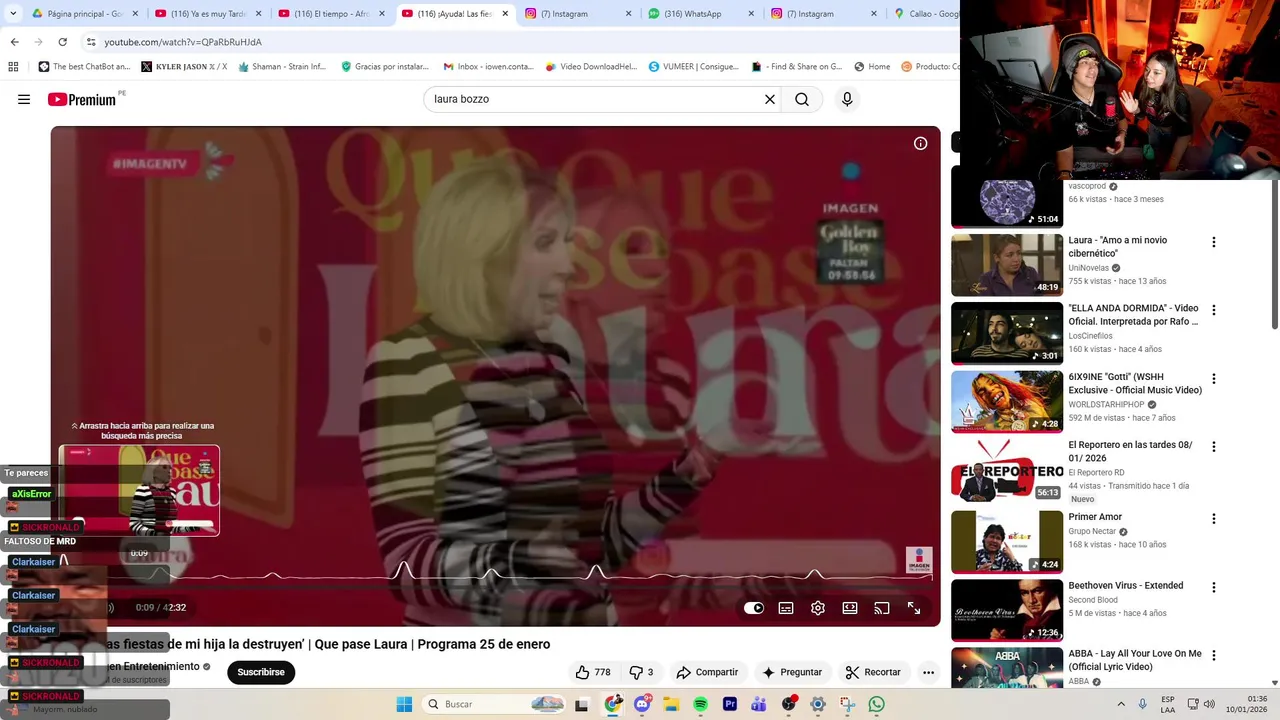Viewport: 1280px width, 720px height.
Task: Close the WhatsApp browser tab
Action: tap(751, 14)
